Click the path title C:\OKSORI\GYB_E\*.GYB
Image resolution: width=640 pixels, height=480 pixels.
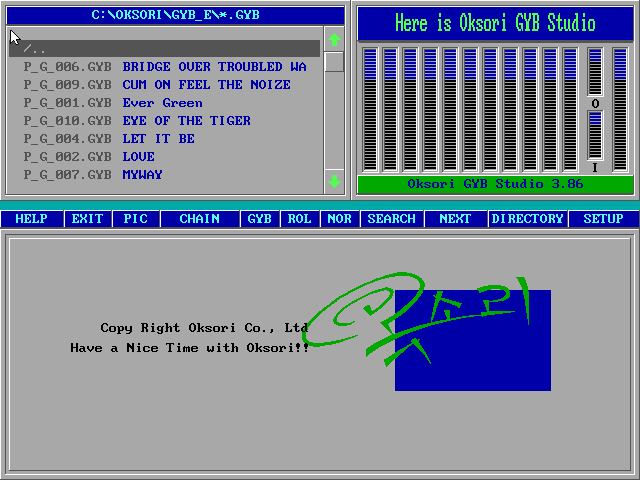[x=176, y=15]
